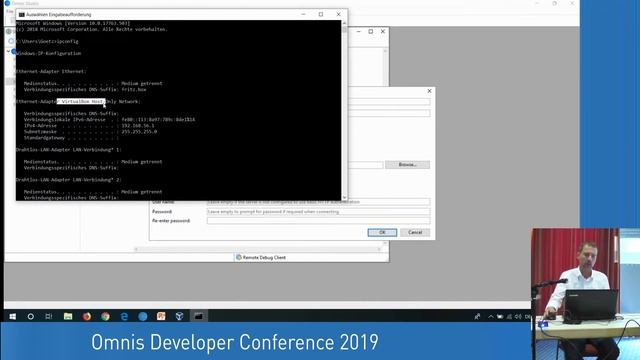Click highlighted VirtualBox Host text in console
640x360 pixels.
pyautogui.click(x=81, y=102)
